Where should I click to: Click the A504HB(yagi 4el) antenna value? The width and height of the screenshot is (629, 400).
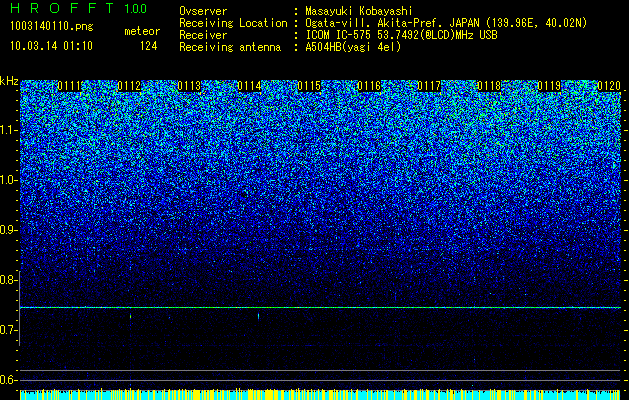[x=353, y=47]
